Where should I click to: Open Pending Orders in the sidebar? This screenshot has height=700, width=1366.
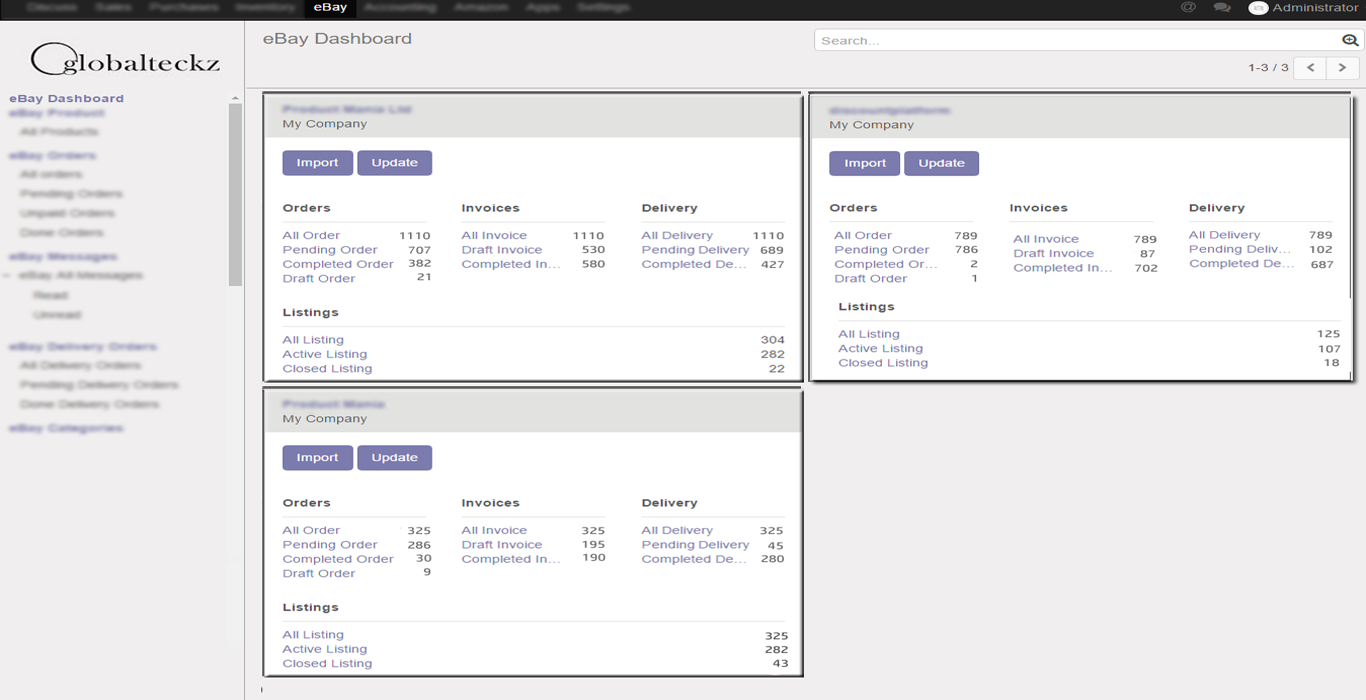(x=71, y=194)
